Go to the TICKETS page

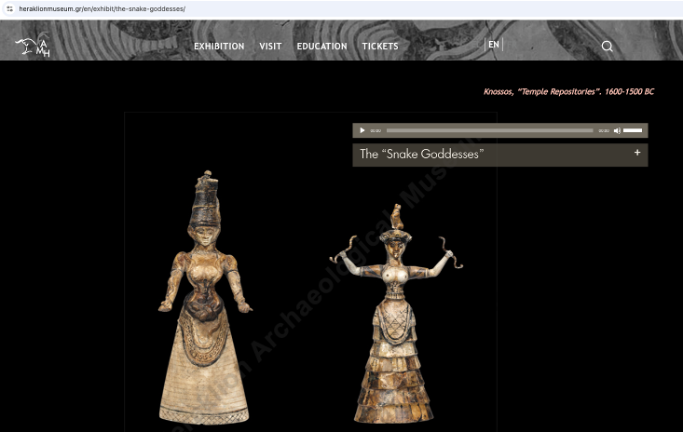click(380, 46)
